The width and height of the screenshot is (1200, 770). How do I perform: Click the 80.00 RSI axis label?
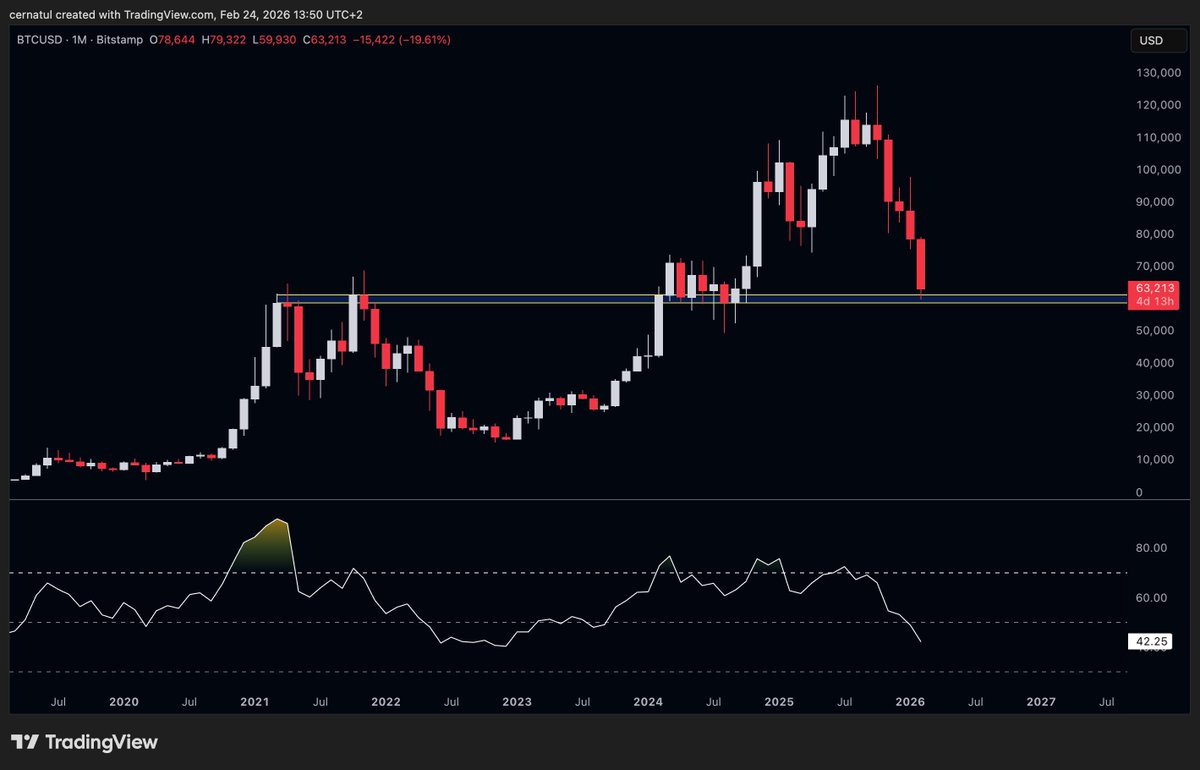pos(1152,548)
